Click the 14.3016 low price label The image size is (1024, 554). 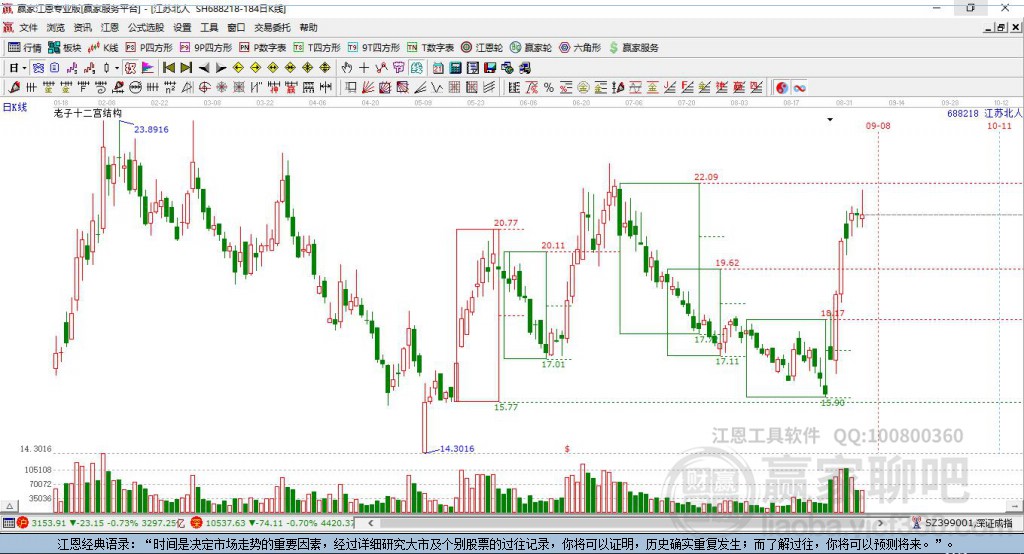click(x=457, y=449)
